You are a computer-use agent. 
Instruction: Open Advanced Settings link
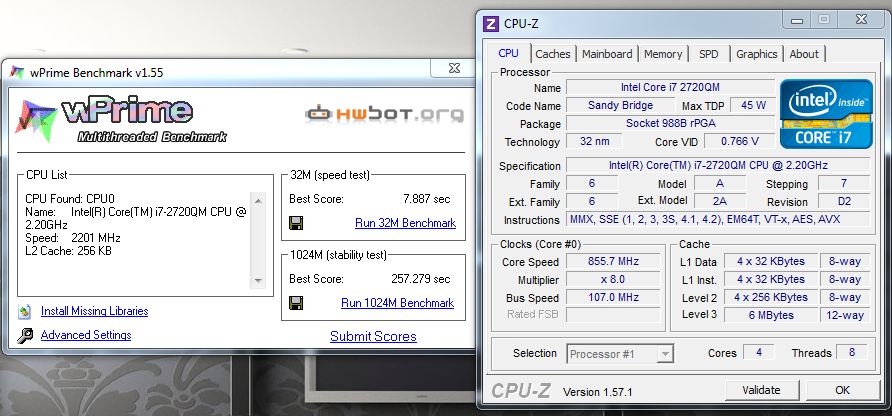click(x=86, y=335)
